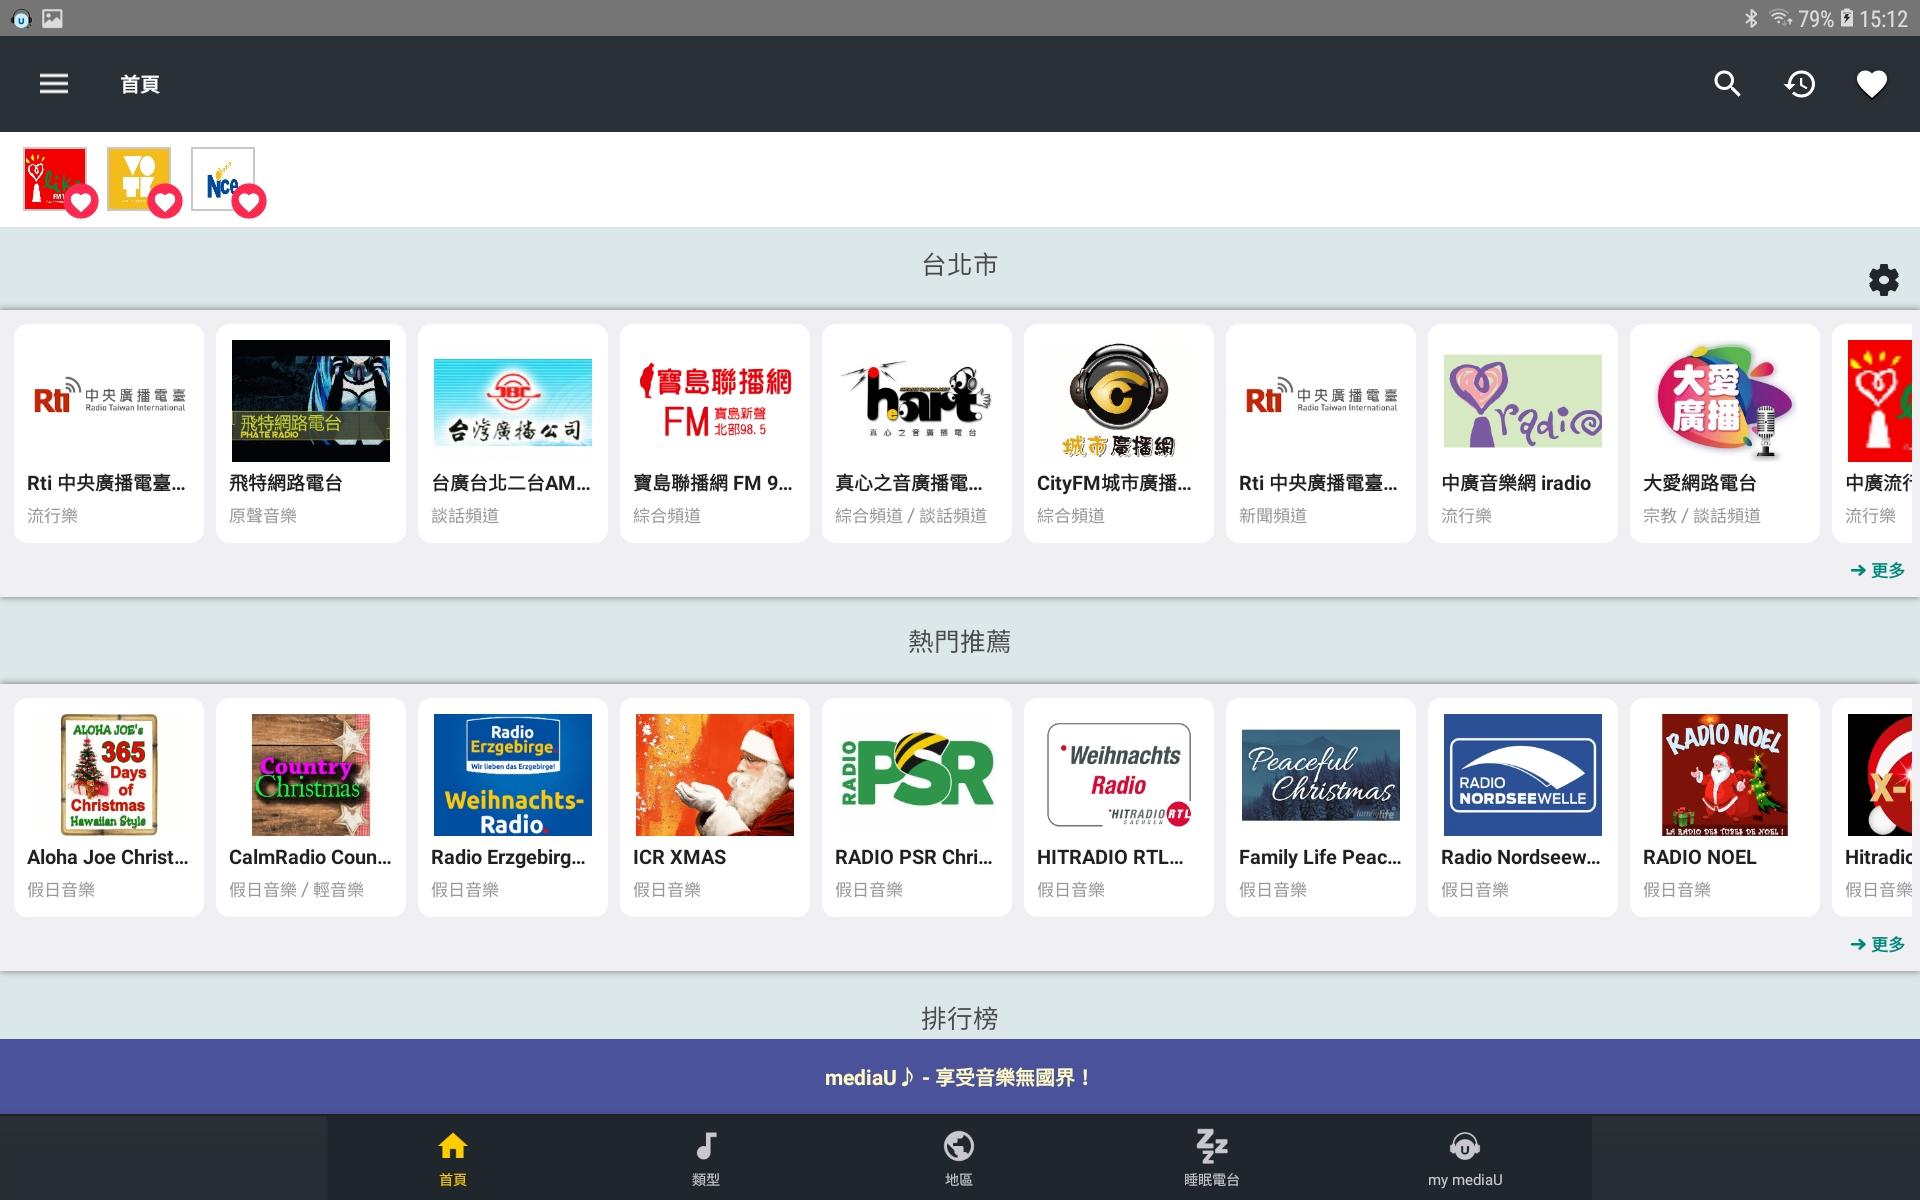The width and height of the screenshot is (1920, 1200).
Task: Select ICR XMAS Santa station
Action: (x=714, y=806)
